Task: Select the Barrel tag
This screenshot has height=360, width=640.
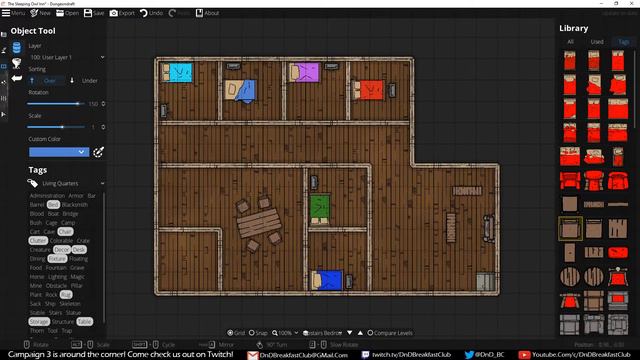Action: (x=37, y=204)
